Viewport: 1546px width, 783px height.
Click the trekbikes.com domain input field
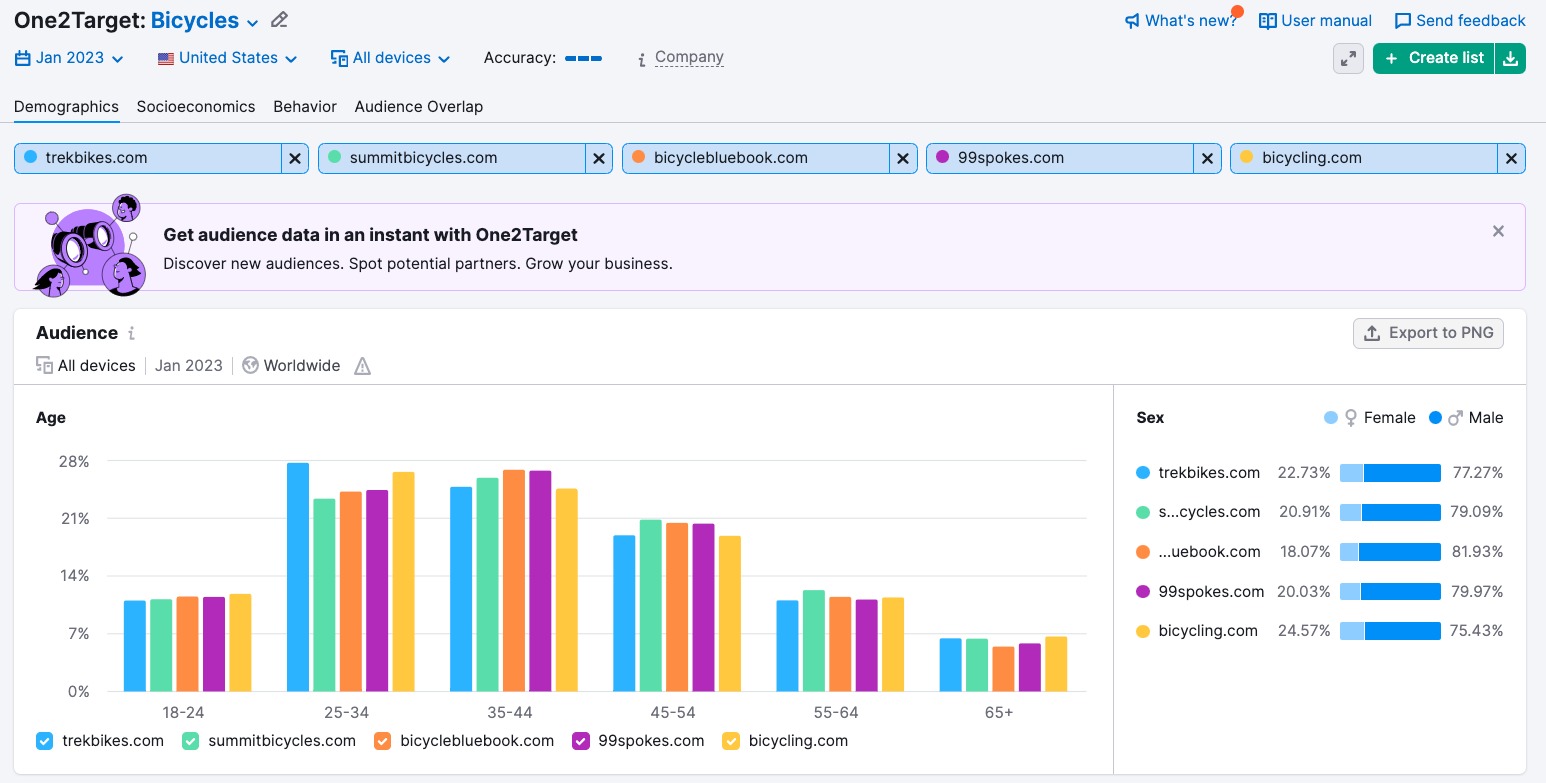(x=148, y=158)
